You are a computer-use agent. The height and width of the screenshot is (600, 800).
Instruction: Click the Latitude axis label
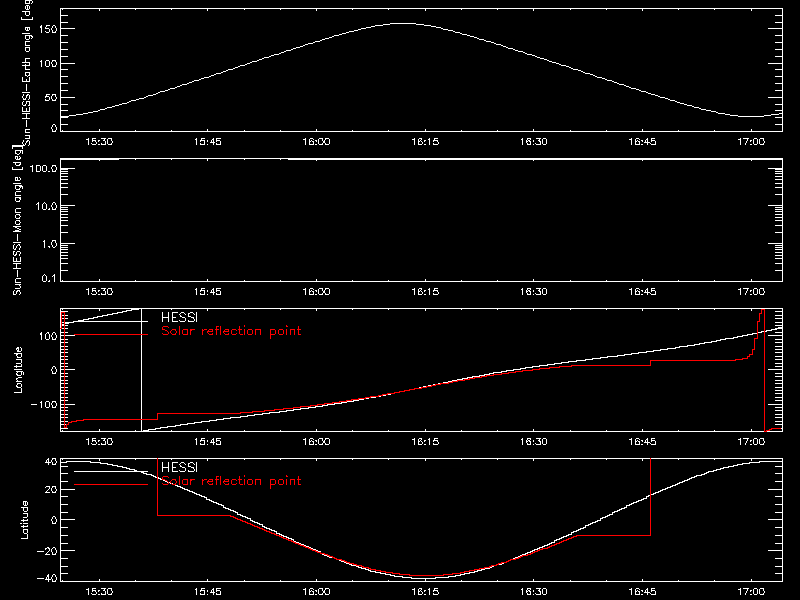tap(24, 520)
